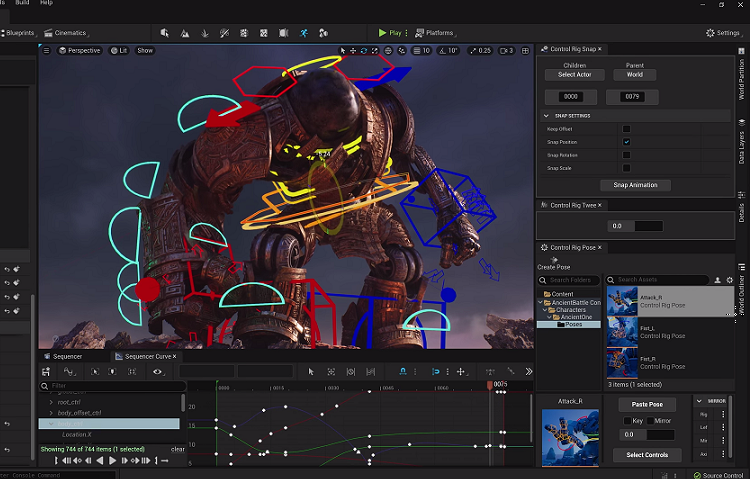The image size is (750, 479).
Task: Select the Fist_L pose thumbnail
Action: 622,332
